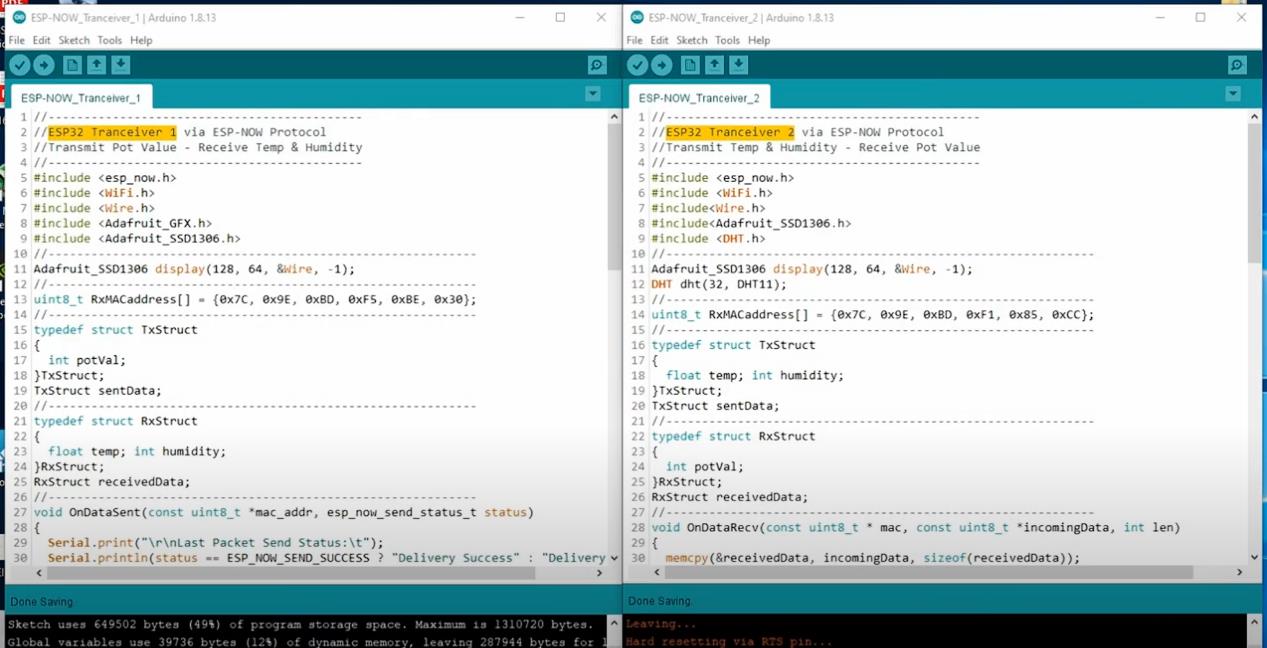Viewport: 1267px width, 648px height.
Task: Click vertical scrollbar thumb in Tranceiver_1 editor
Action: [614, 197]
